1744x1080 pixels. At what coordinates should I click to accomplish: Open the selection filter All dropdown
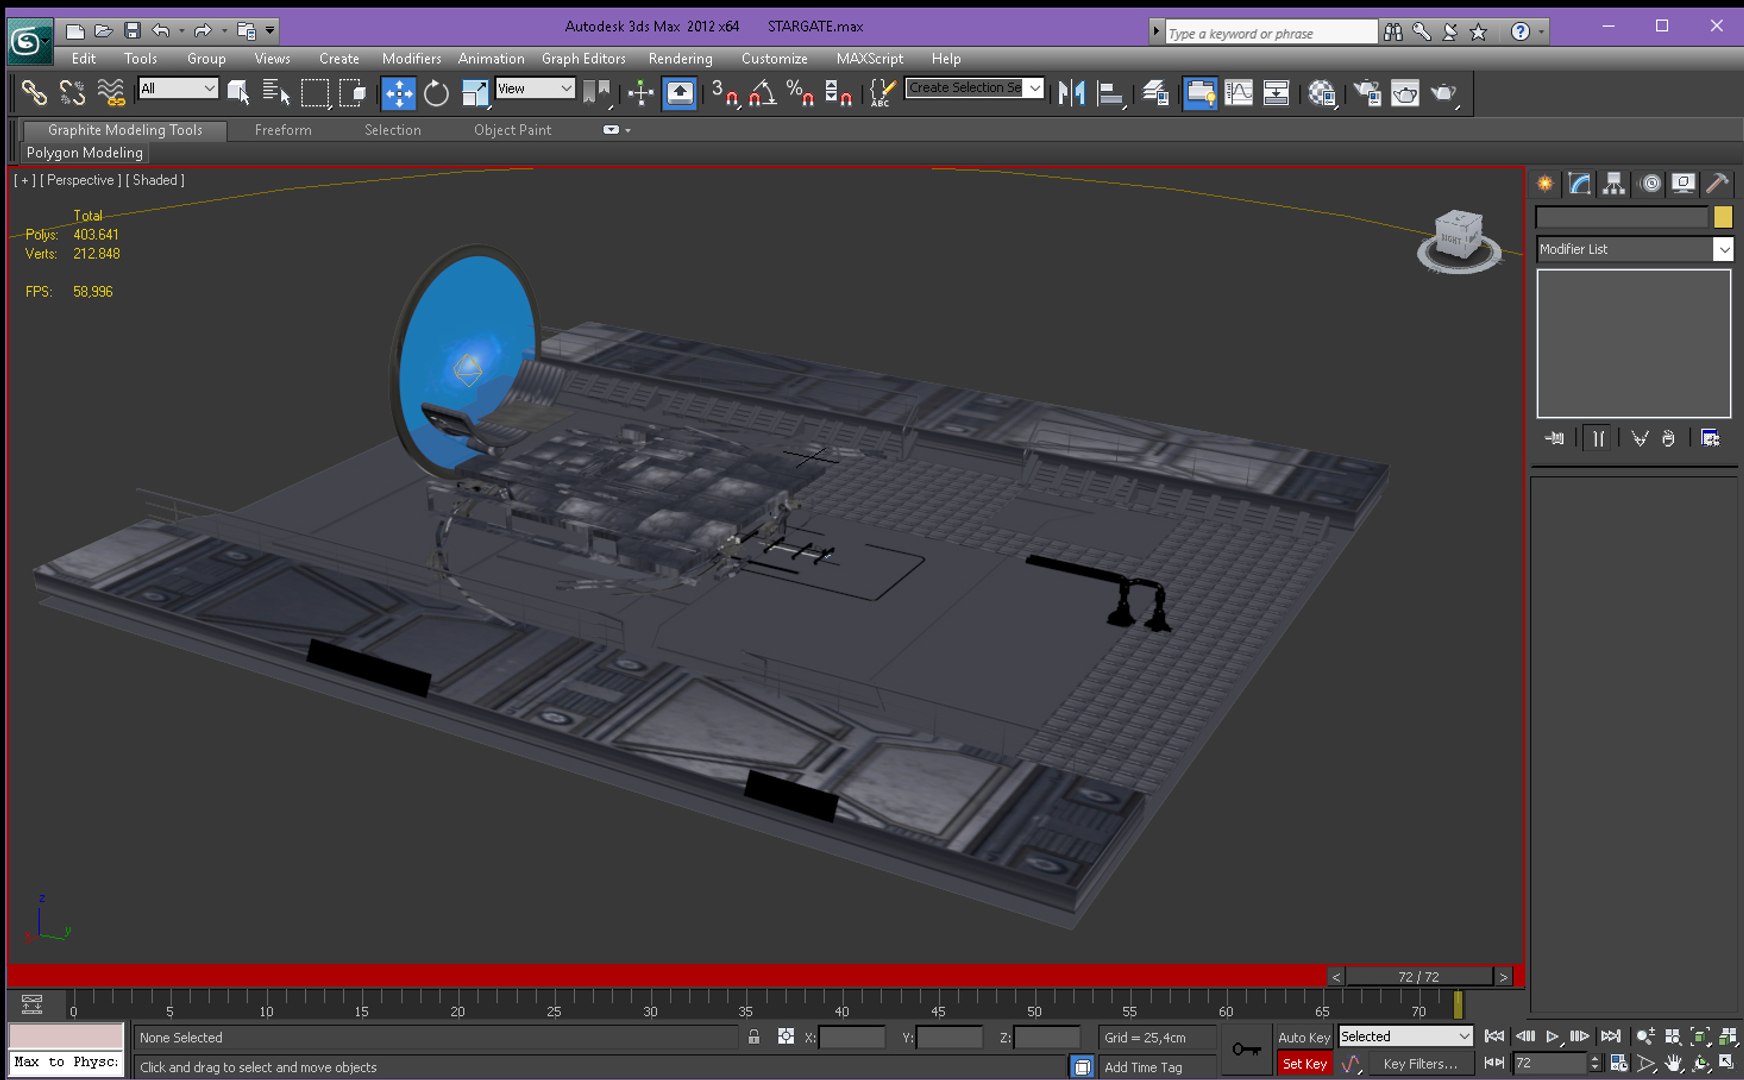click(x=178, y=88)
